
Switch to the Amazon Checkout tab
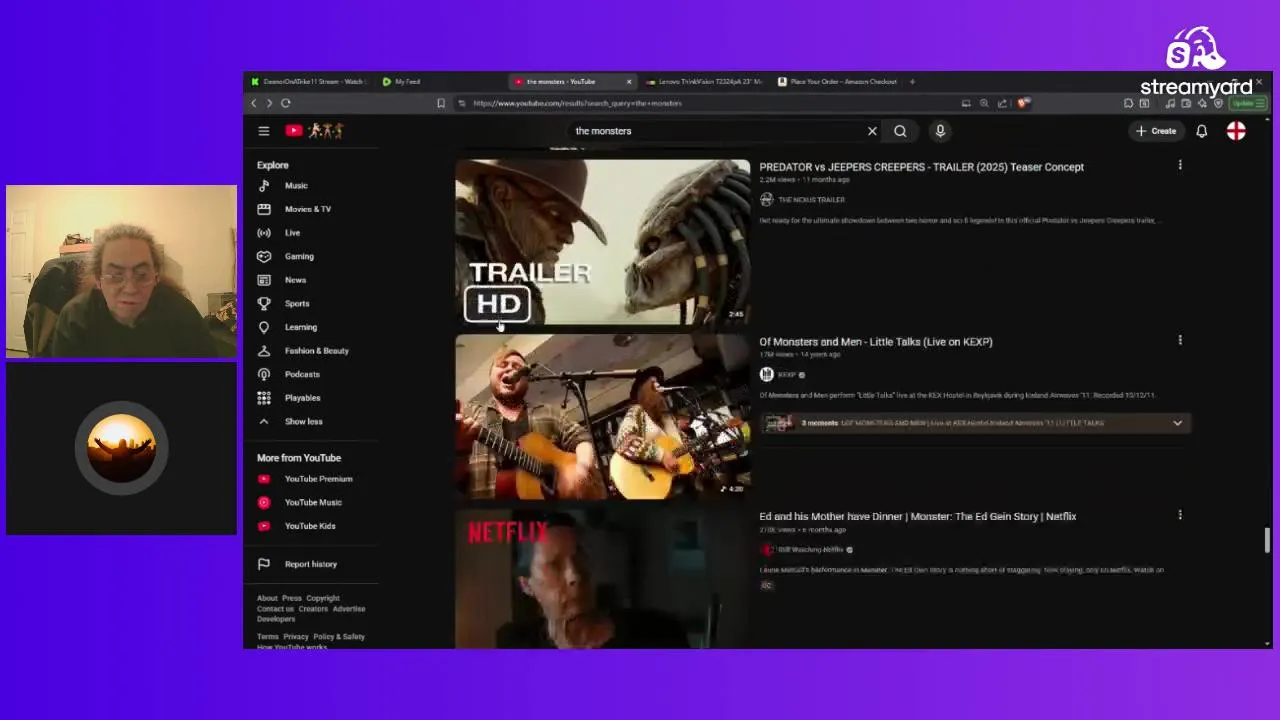[x=838, y=82]
